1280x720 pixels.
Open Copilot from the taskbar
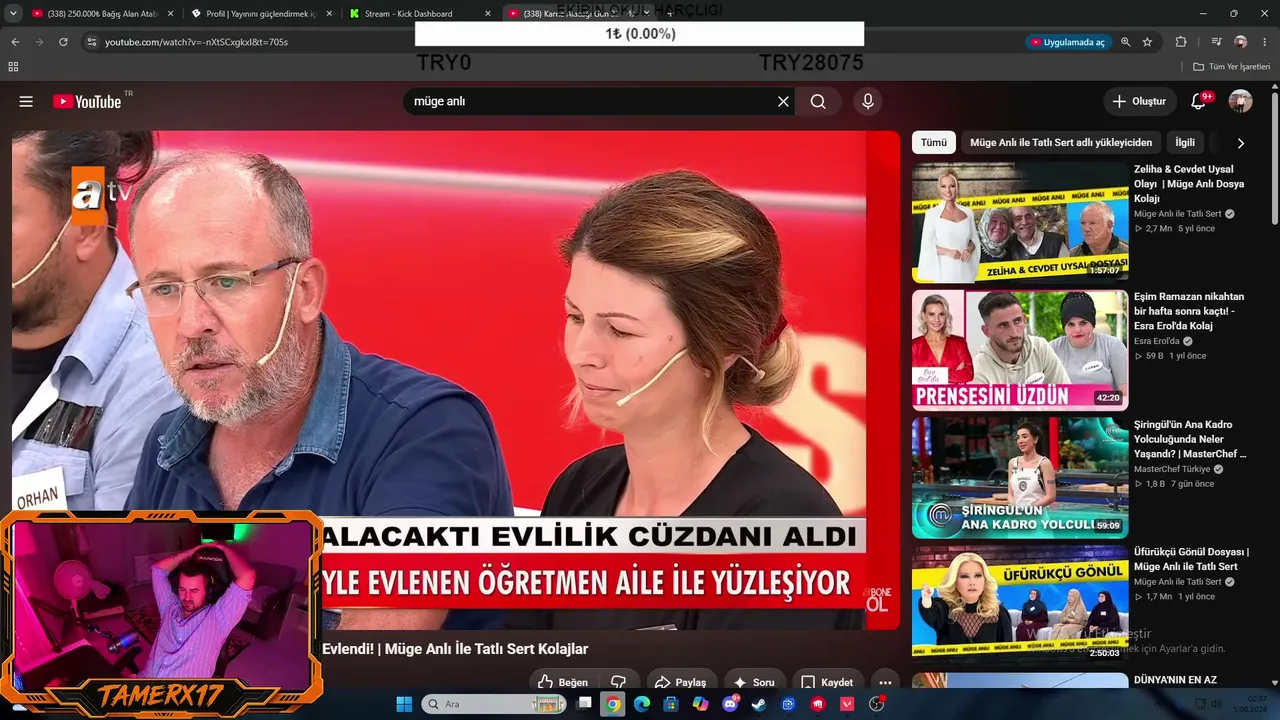click(700, 704)
